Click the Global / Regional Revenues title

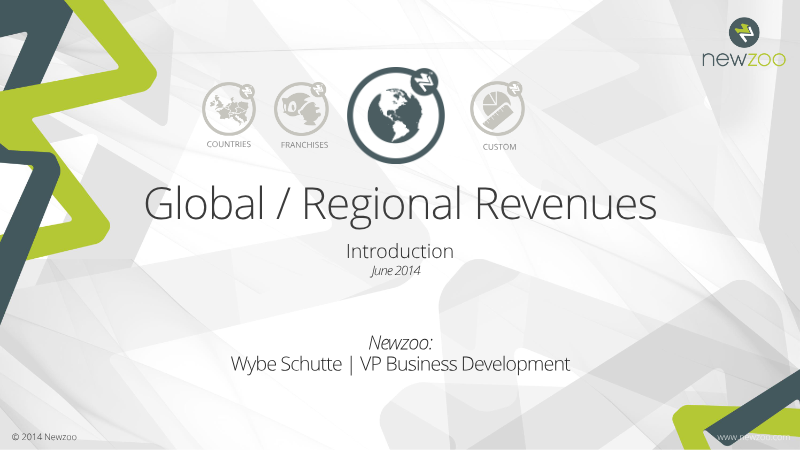[x=400, y=204]
